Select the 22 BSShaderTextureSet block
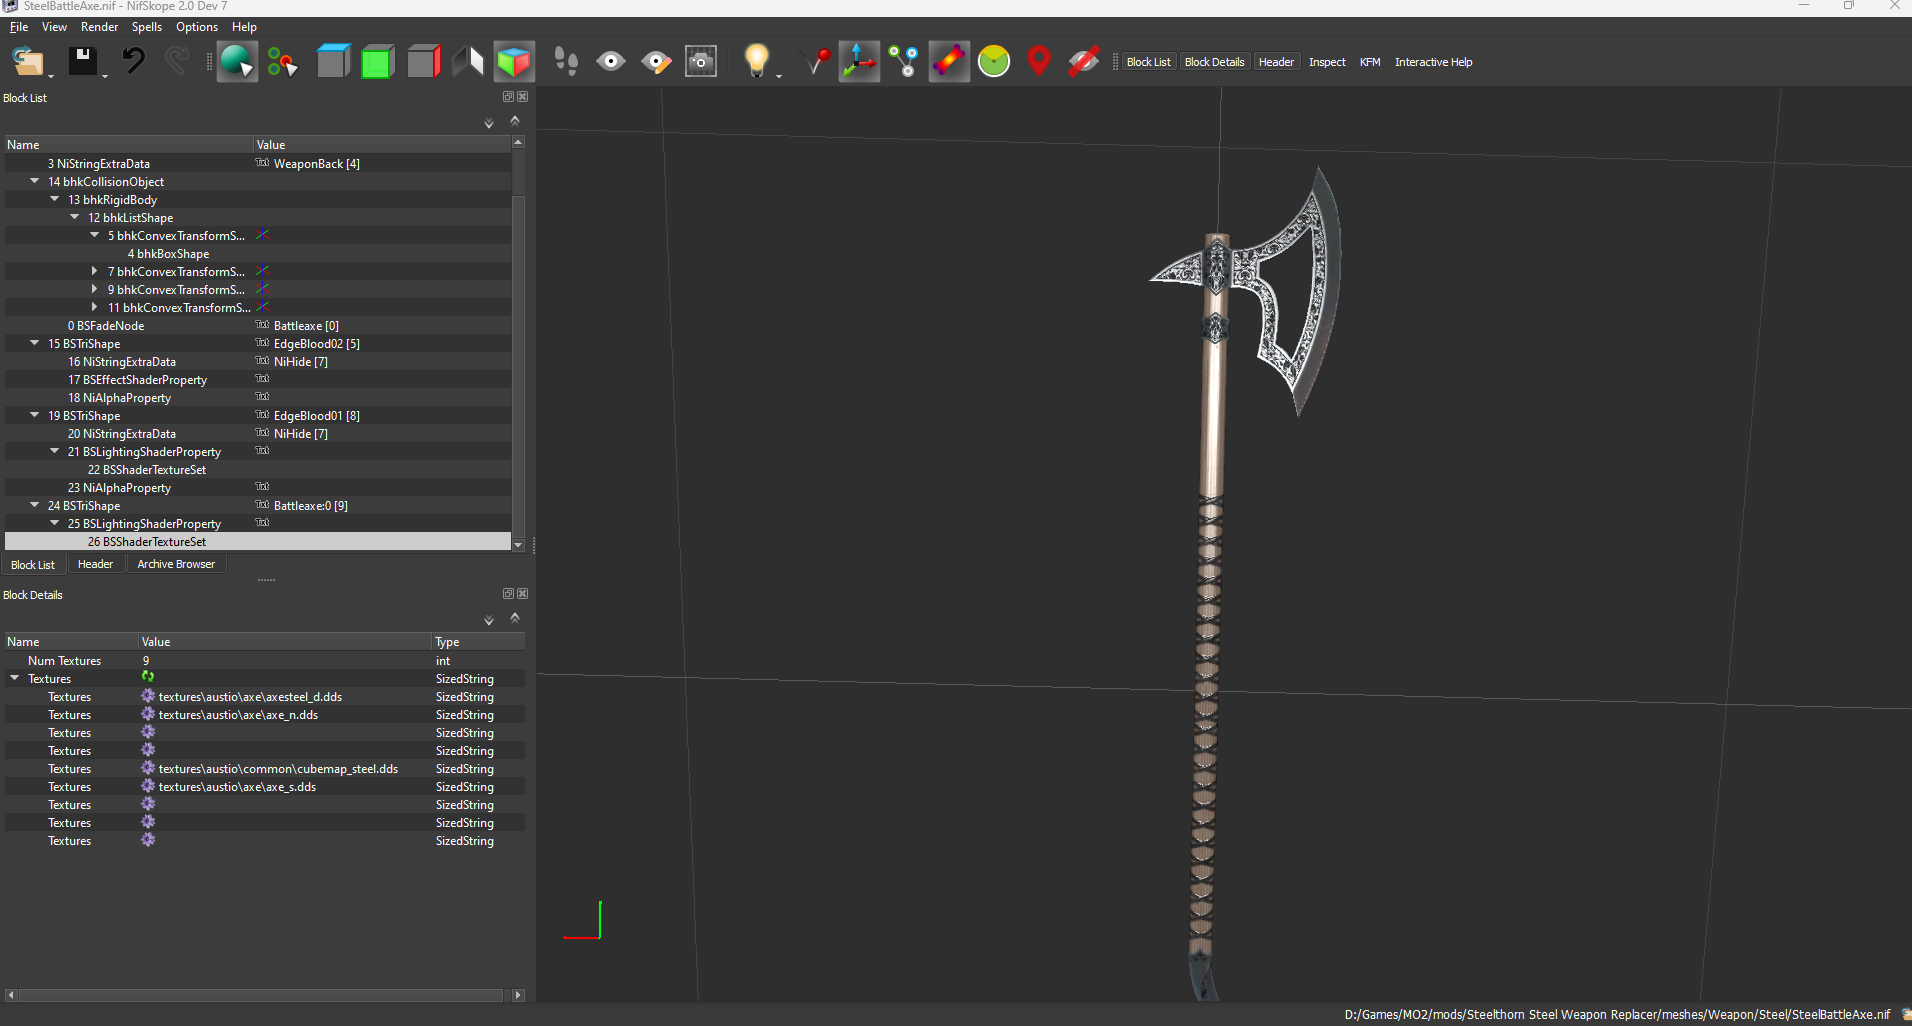The image size is (1912, 1026). [154, 470]
